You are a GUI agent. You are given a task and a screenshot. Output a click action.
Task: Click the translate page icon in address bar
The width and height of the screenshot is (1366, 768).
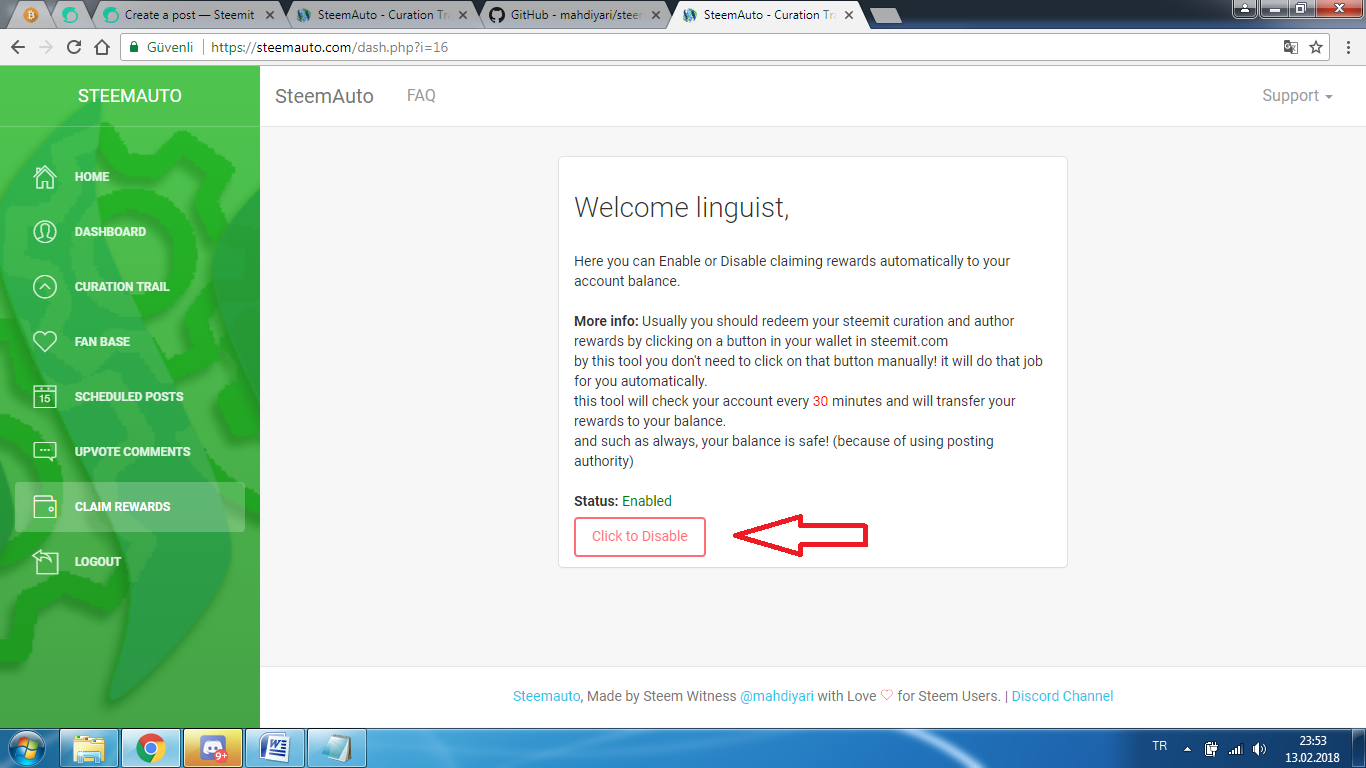(1291, 47)
